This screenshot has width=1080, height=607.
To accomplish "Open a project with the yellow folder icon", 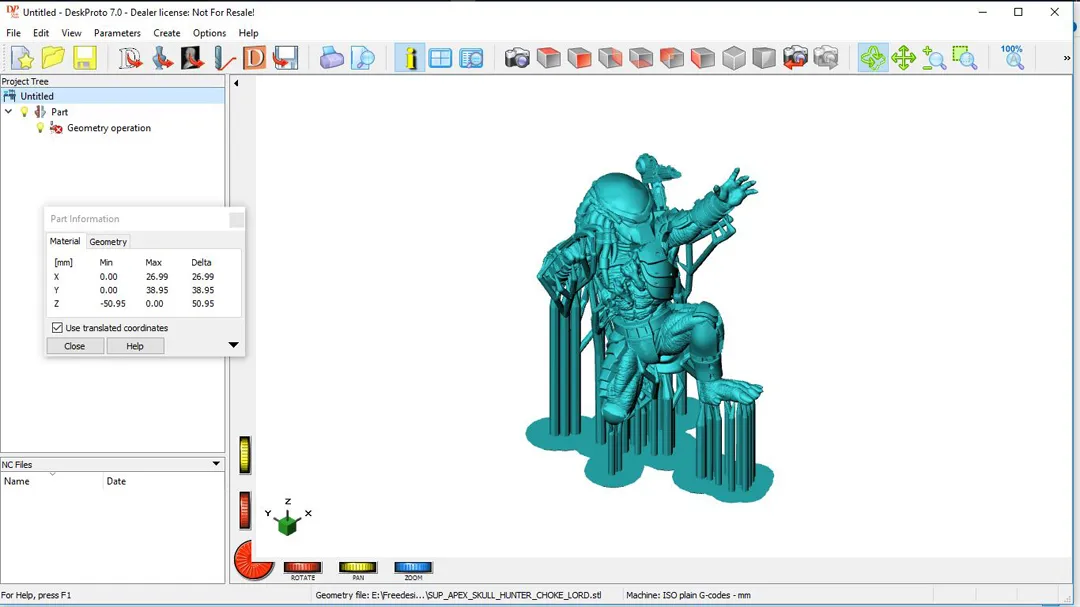I will click(53, 58).
